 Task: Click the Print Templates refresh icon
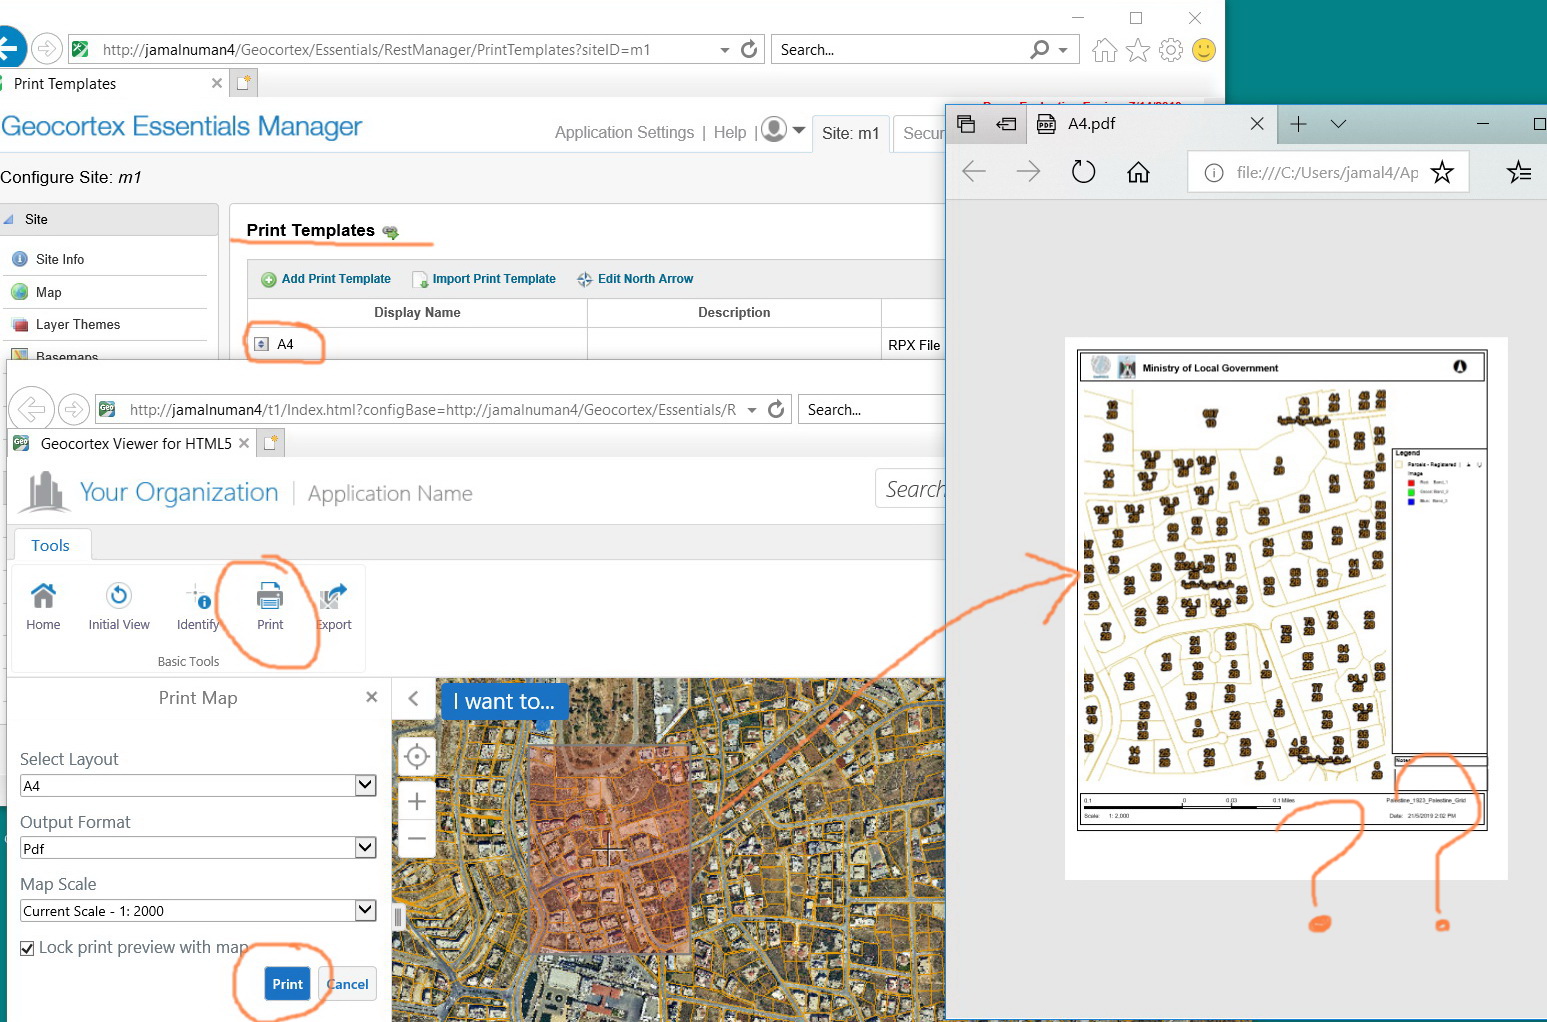point(391,232)
